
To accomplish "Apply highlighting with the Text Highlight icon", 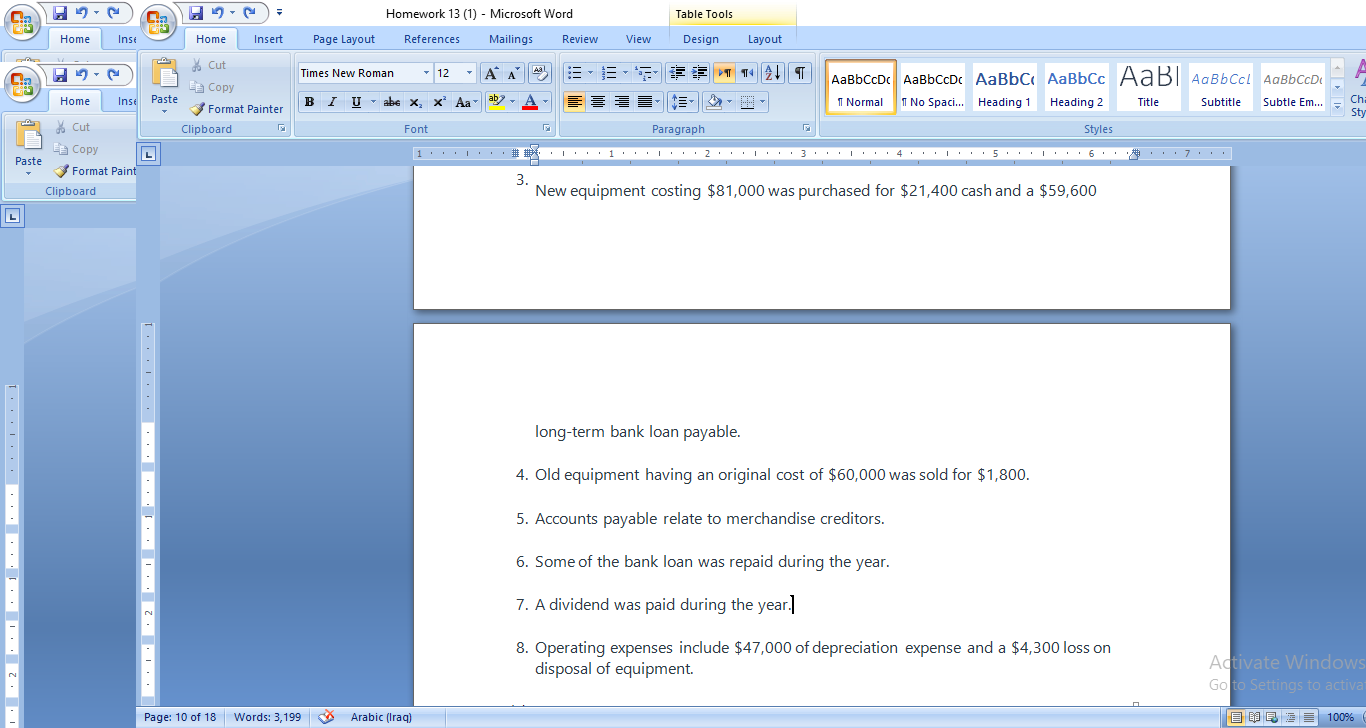I will [494, 101].
